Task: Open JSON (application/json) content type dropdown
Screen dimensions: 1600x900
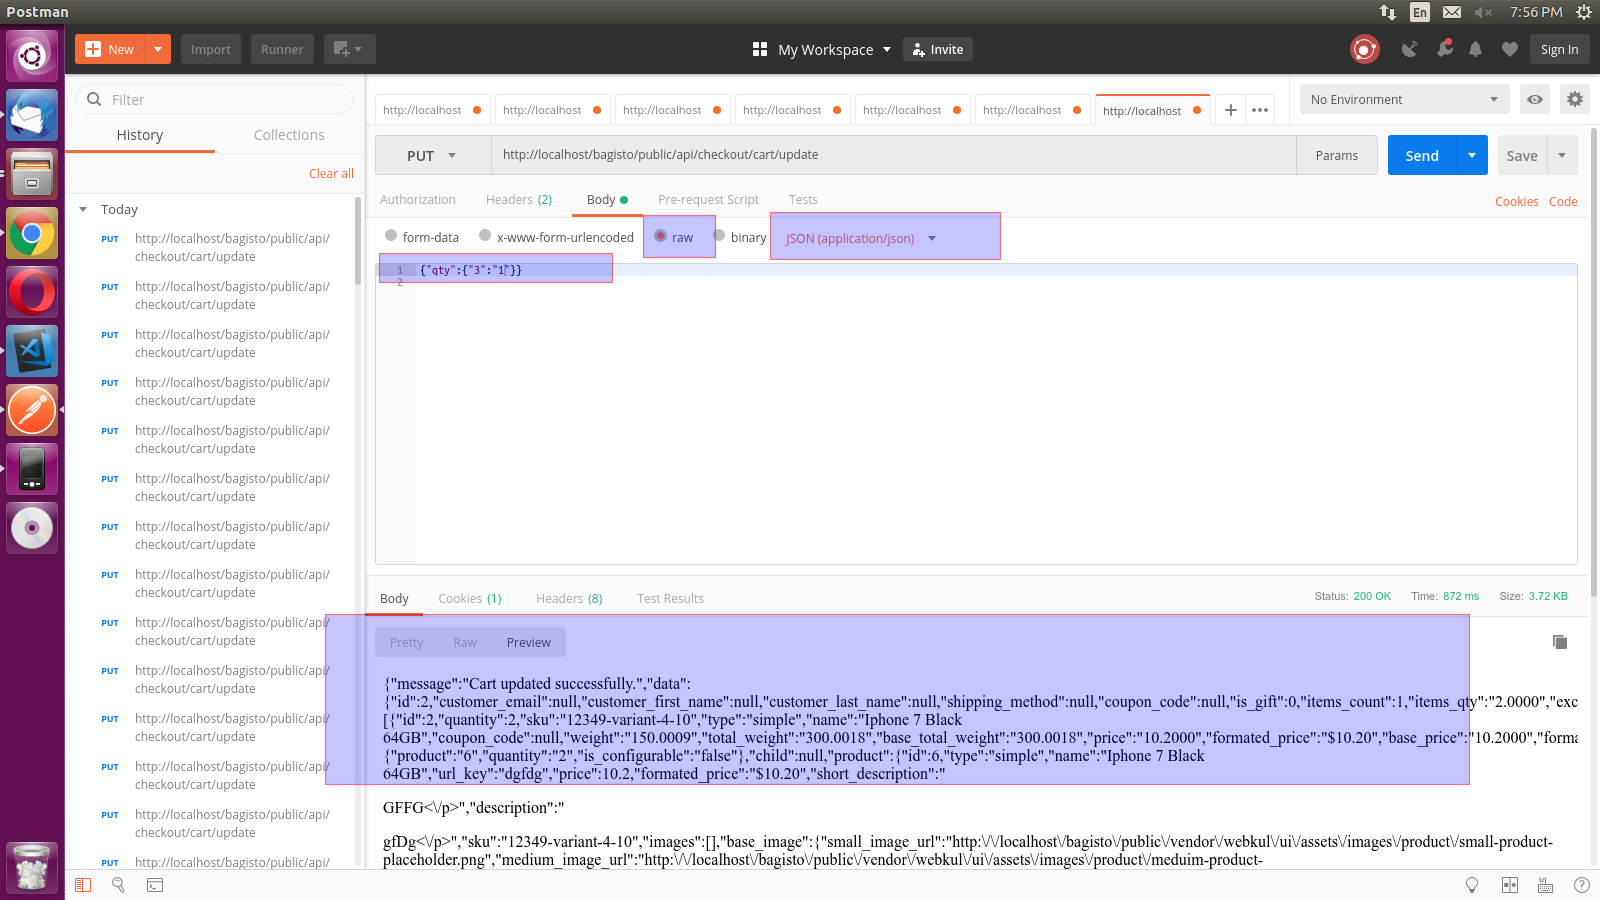Action: [861, 238]
